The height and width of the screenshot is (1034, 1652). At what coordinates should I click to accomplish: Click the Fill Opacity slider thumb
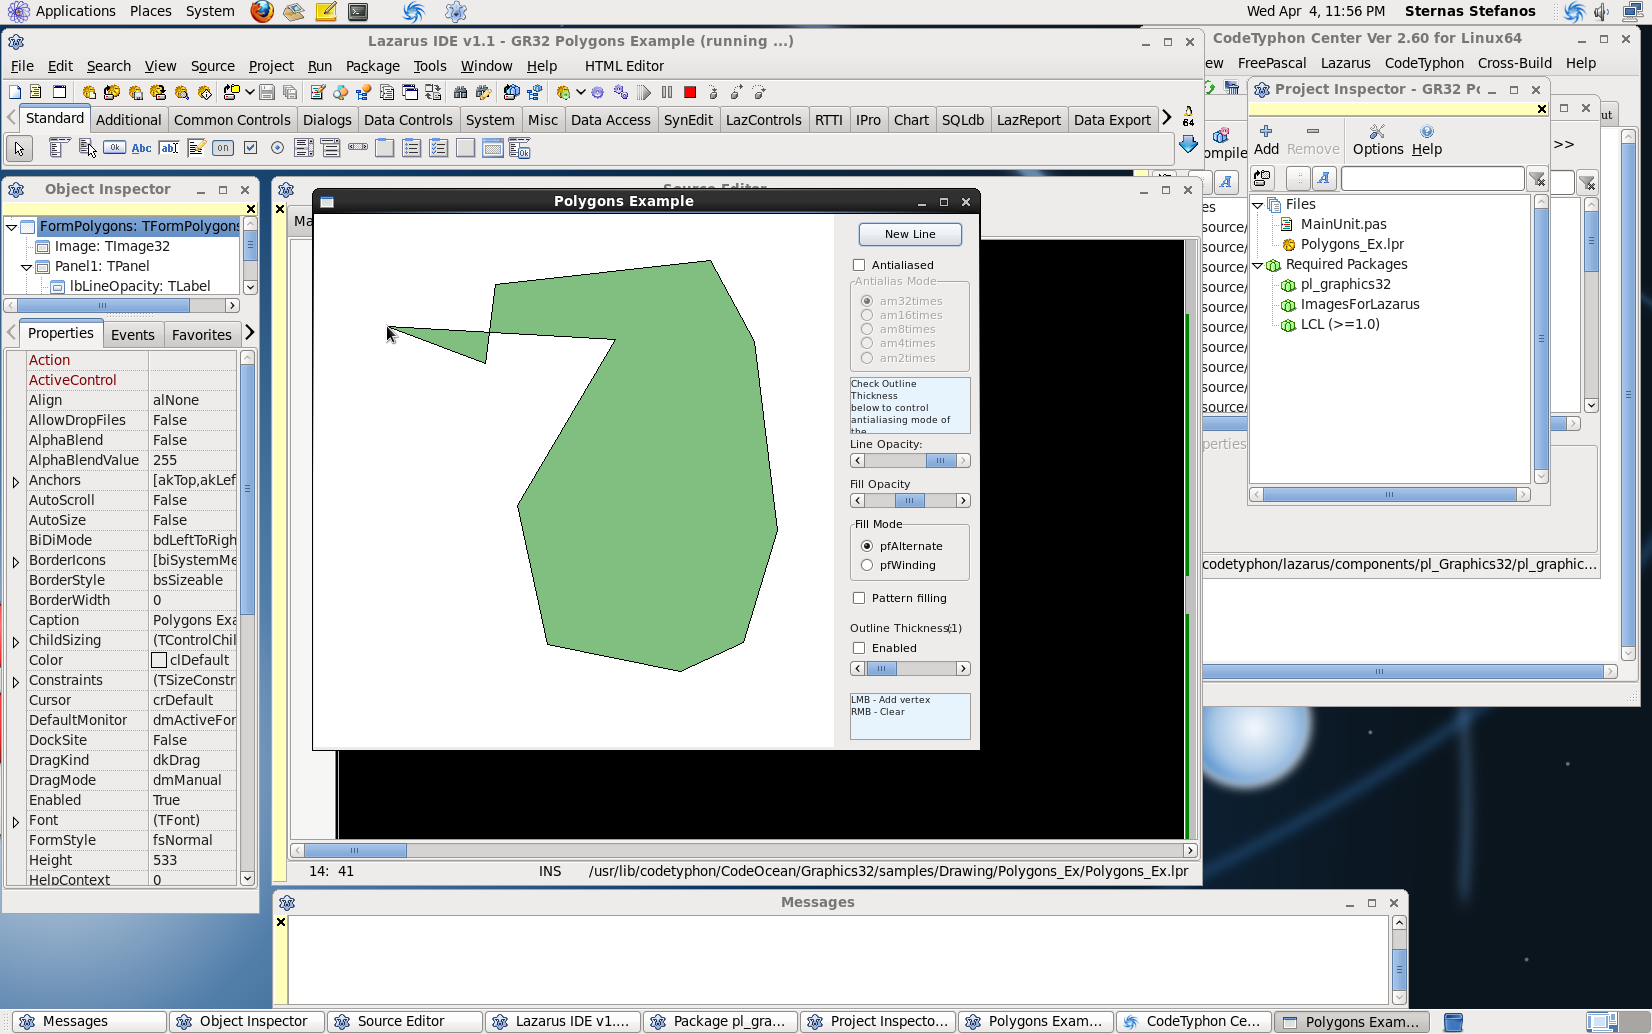click(909, 501)
